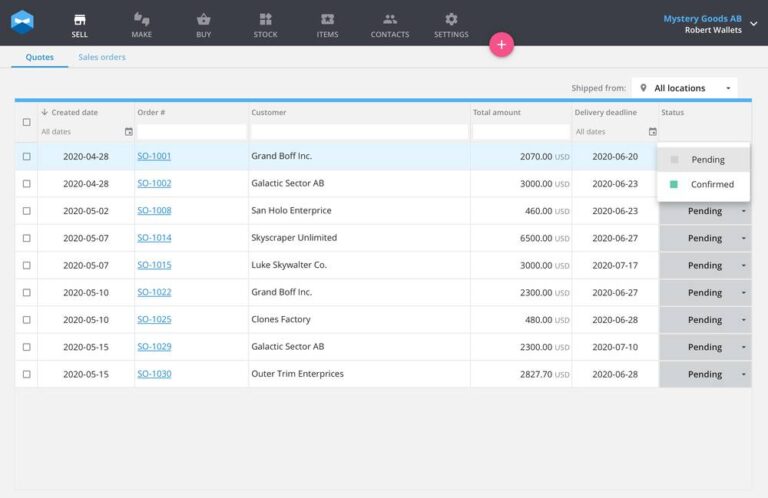768x498 pixels.
Task: Open status dropdown for Skyscraper Unlimited row
Action: [x=743, y=238]
